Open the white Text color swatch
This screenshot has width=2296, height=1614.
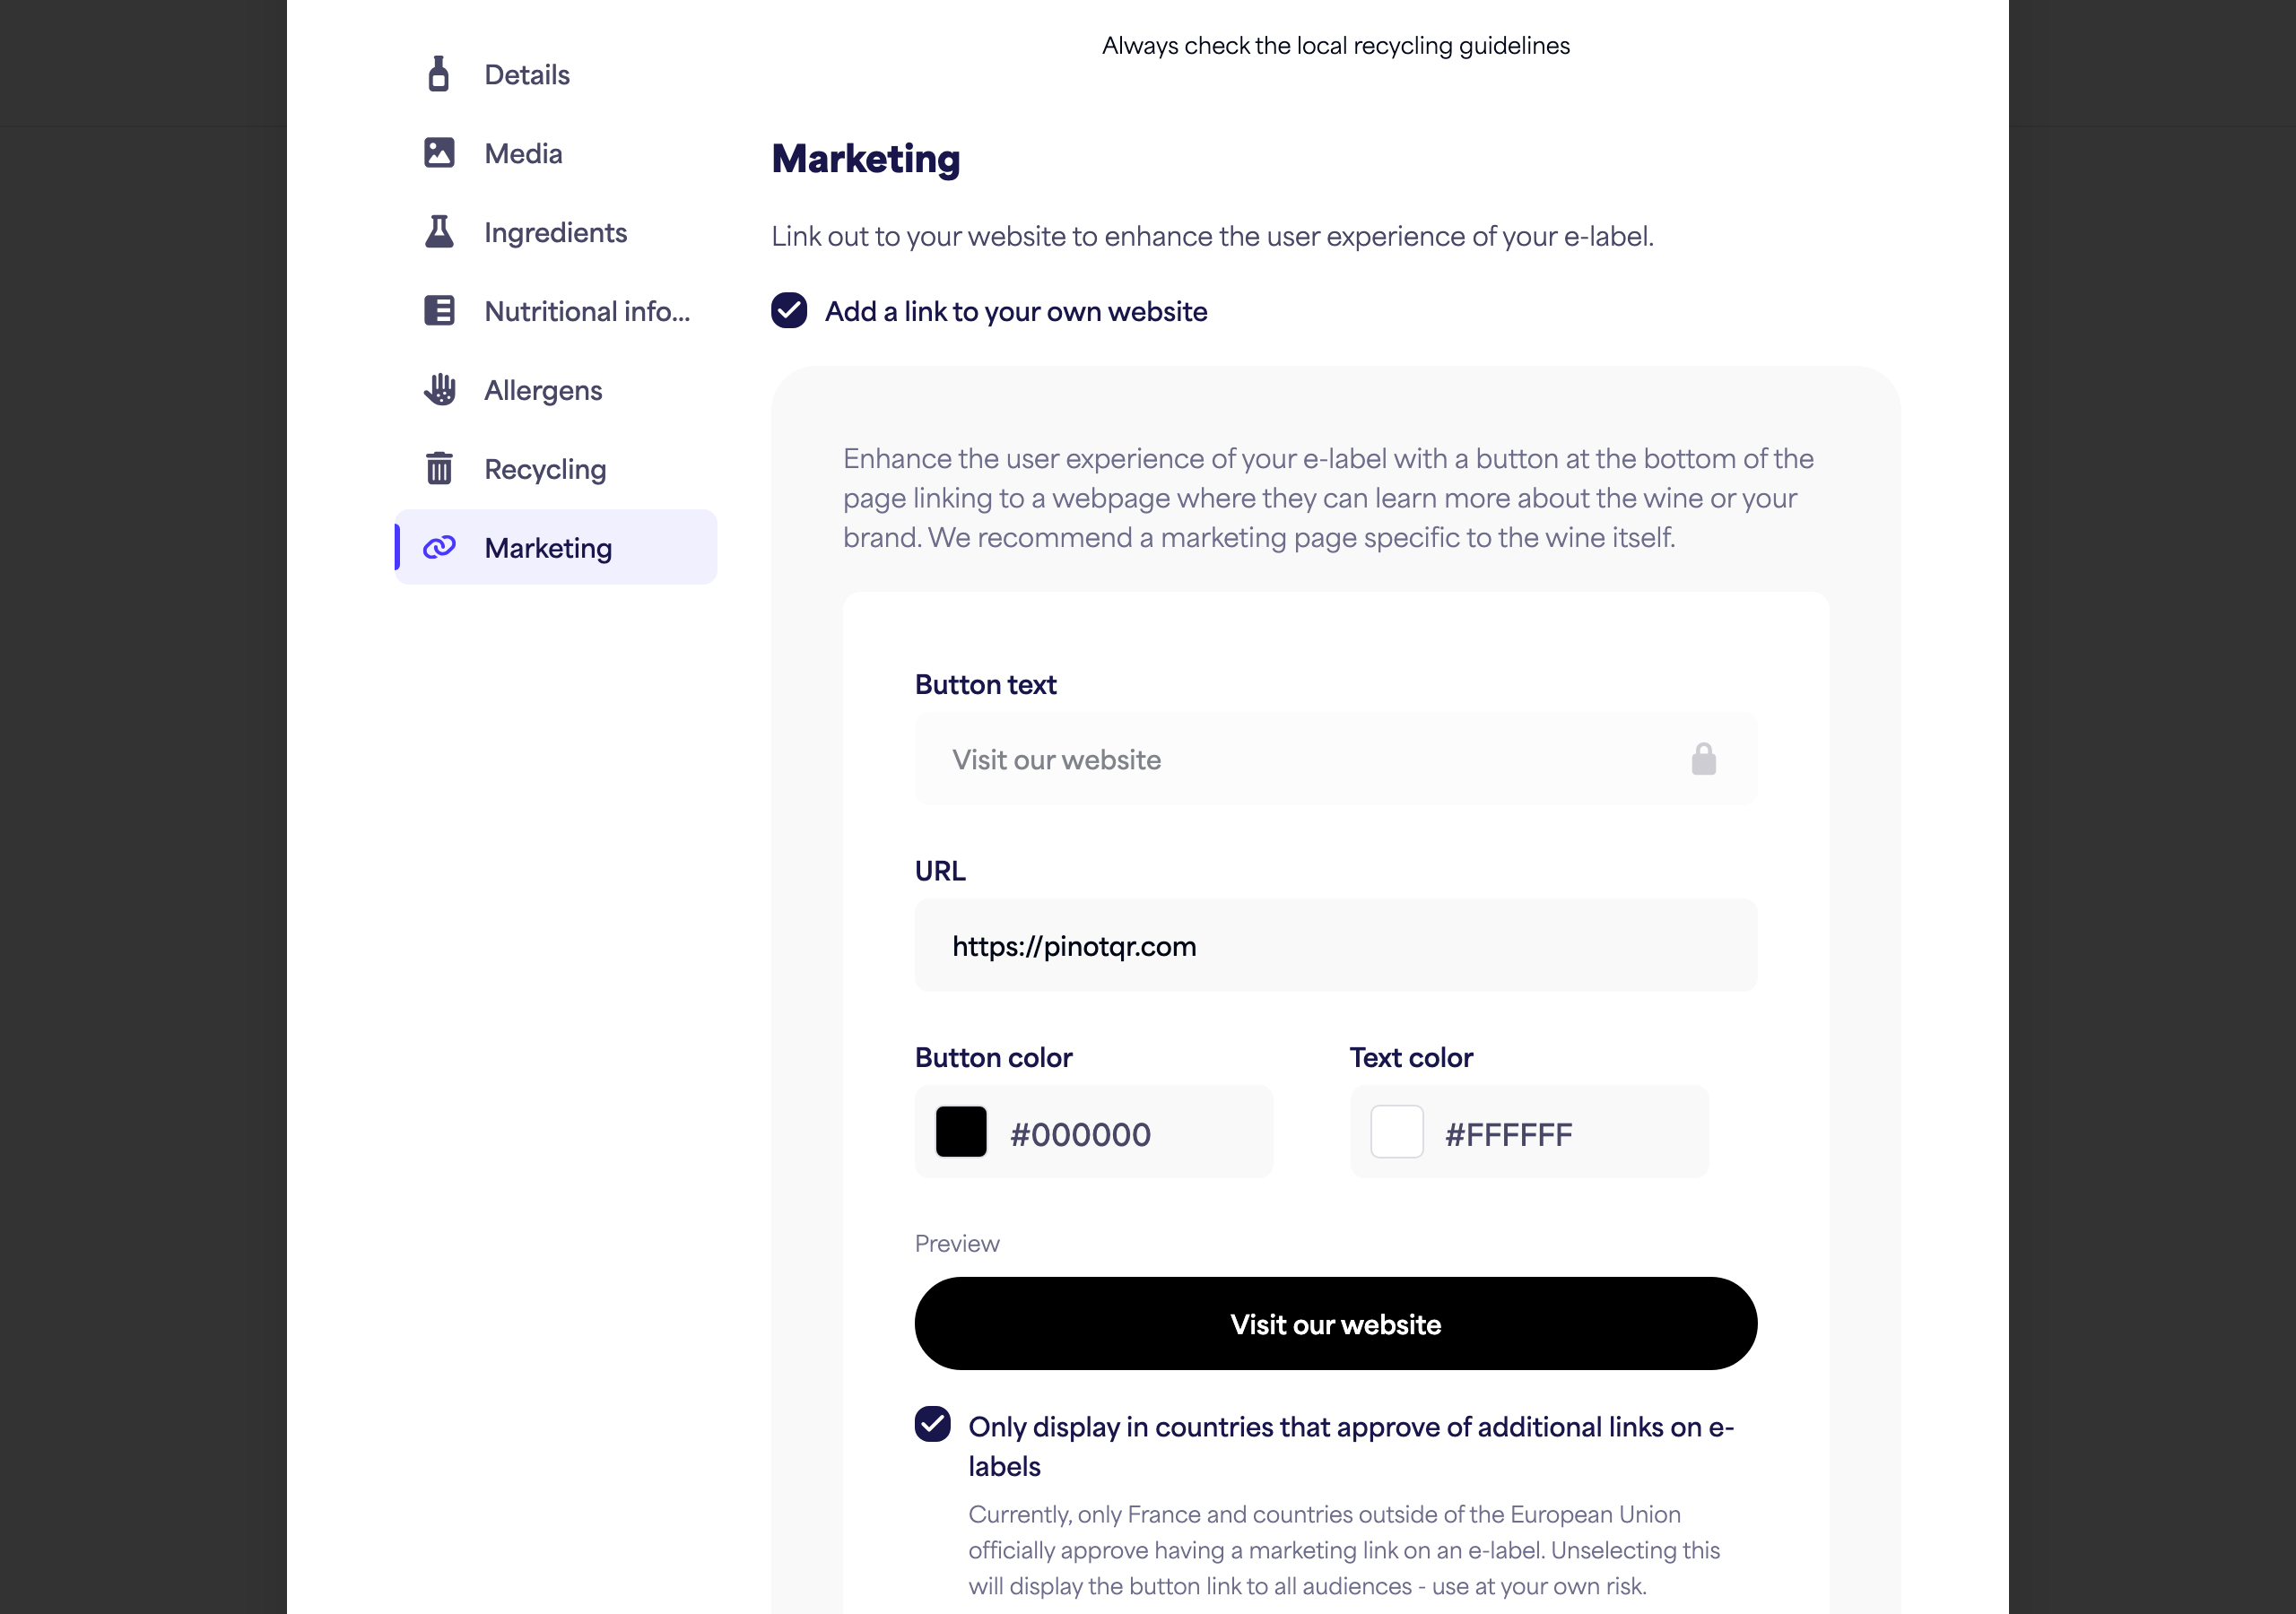tap(1396, 1131)
